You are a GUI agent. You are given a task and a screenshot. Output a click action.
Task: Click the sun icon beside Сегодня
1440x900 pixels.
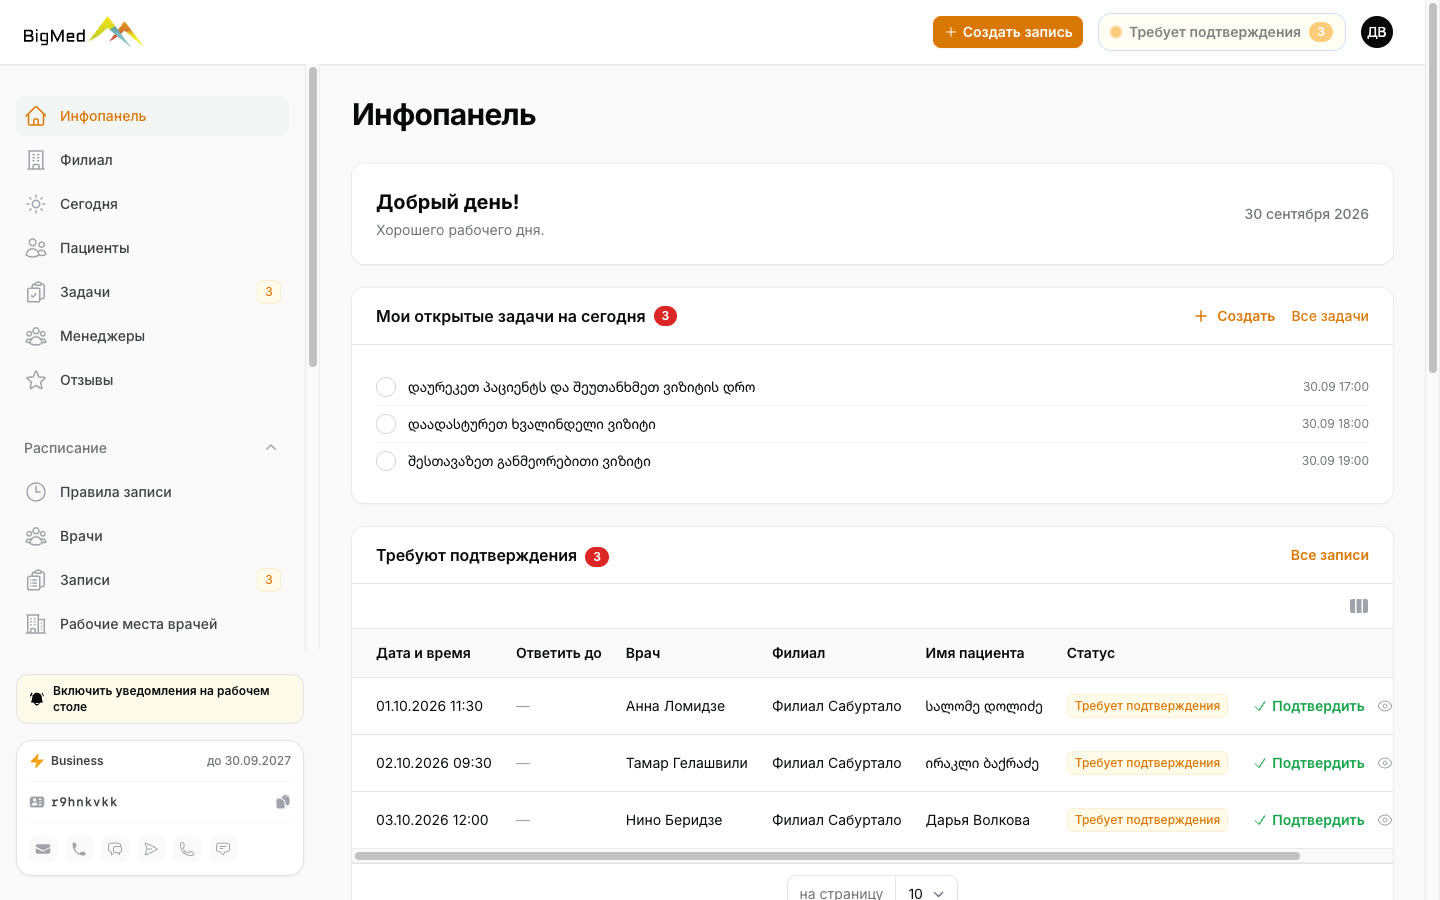[x=36, y=204]
